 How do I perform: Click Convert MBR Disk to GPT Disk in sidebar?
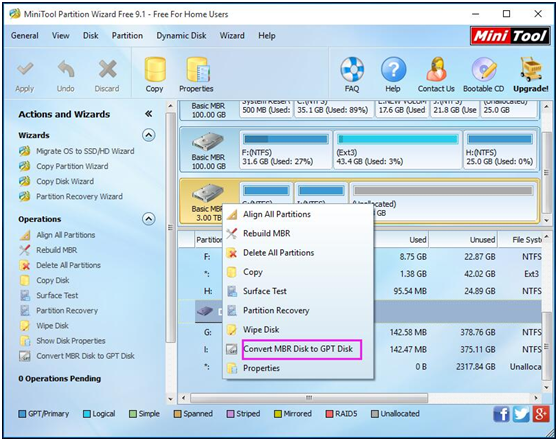(x=85, y=356)
